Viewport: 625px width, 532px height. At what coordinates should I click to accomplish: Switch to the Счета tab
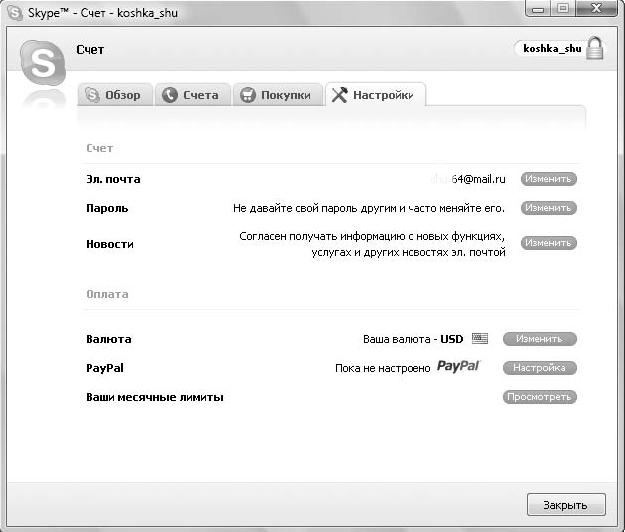[x=192, y=96]
